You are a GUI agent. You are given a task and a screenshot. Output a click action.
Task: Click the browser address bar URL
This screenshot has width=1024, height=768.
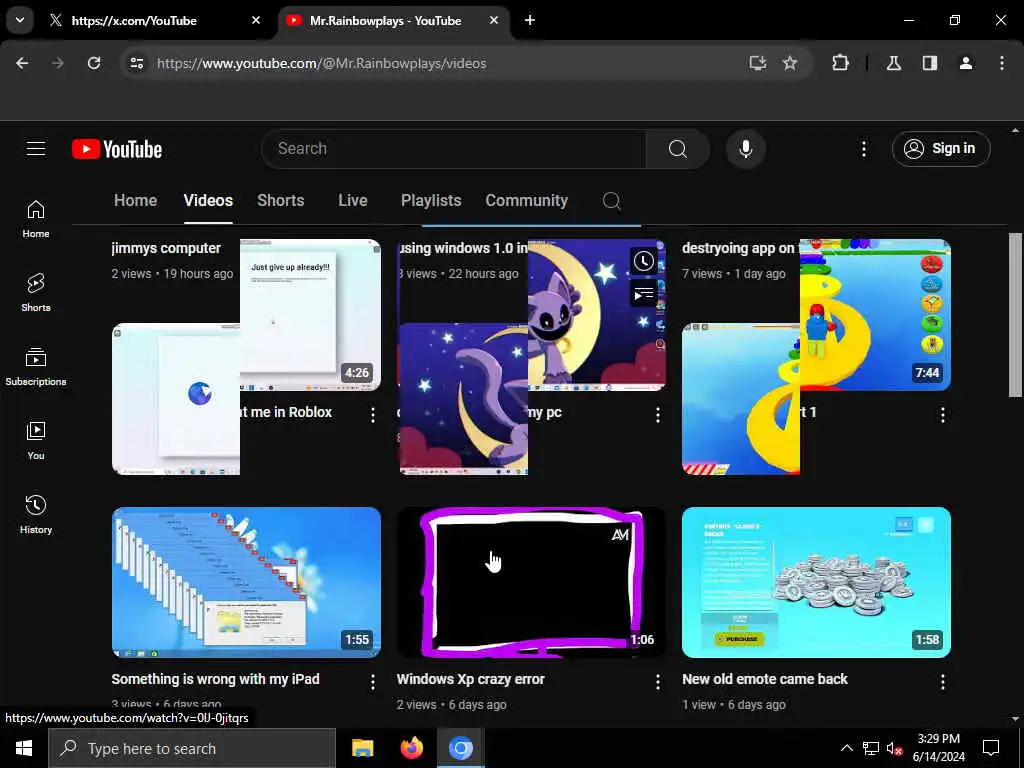click(x=321, y=63)
